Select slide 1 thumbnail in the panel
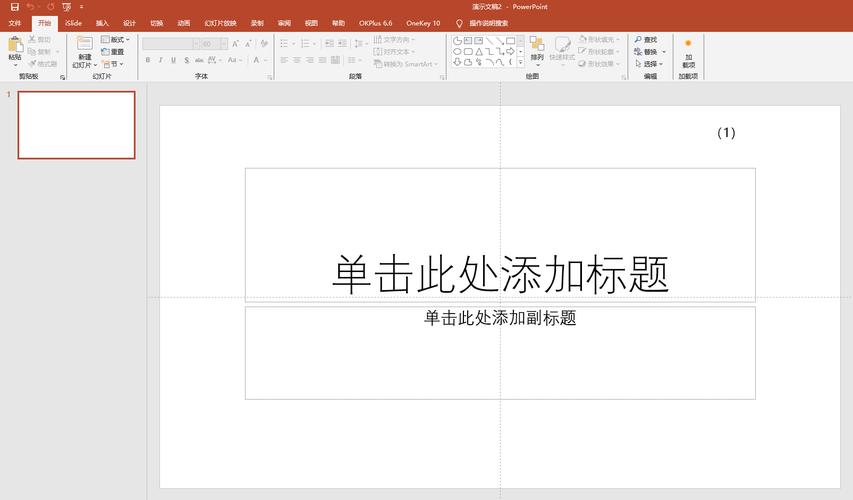The height and width of the screenshot is (500, 853). 76,125
